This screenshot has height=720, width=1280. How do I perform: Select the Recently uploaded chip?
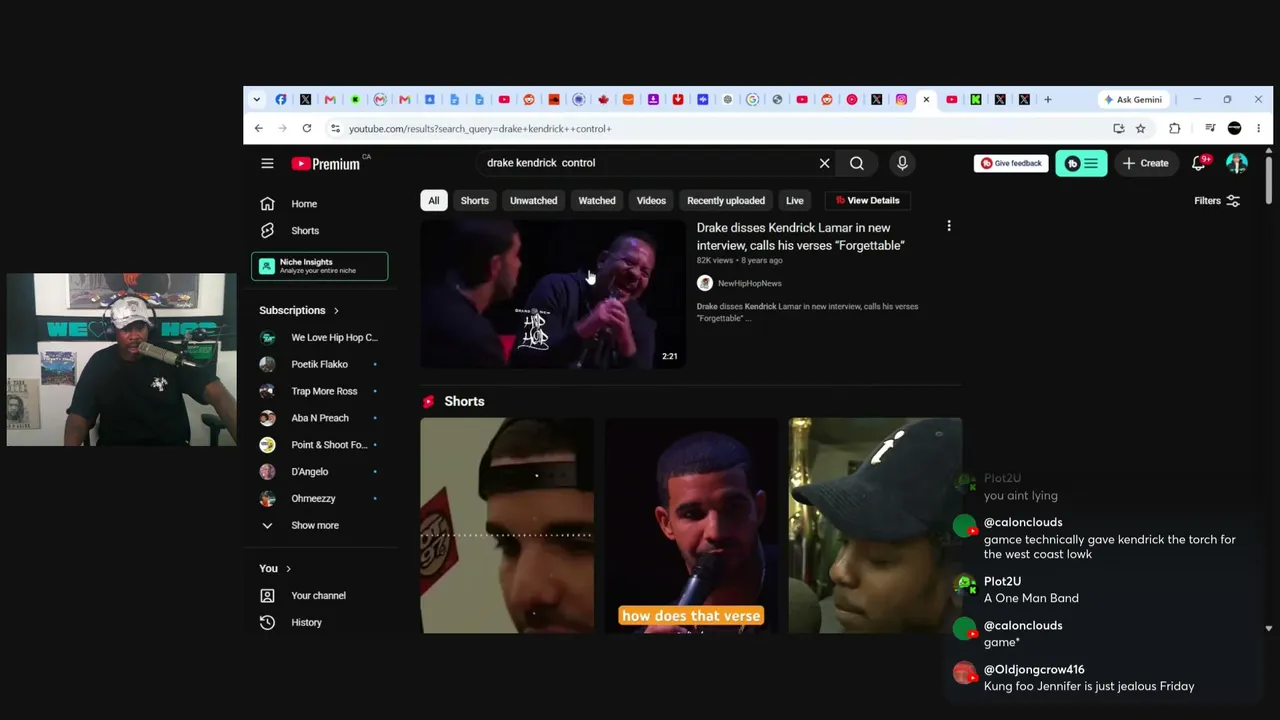point(726,200)
